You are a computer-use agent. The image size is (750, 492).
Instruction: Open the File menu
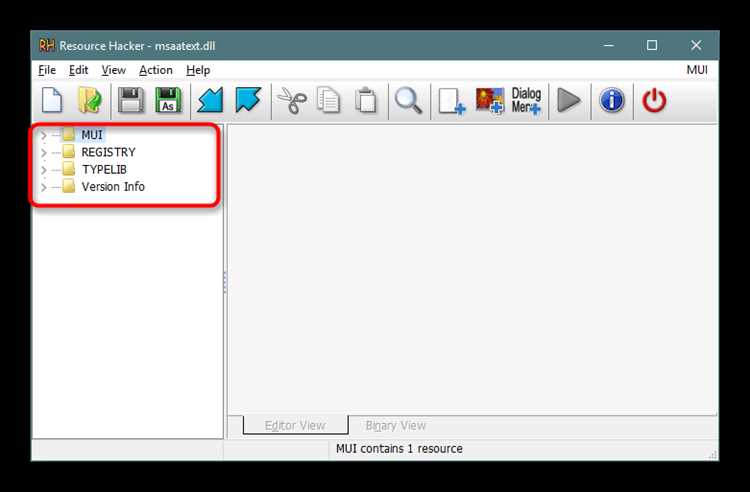pos(47,70)
